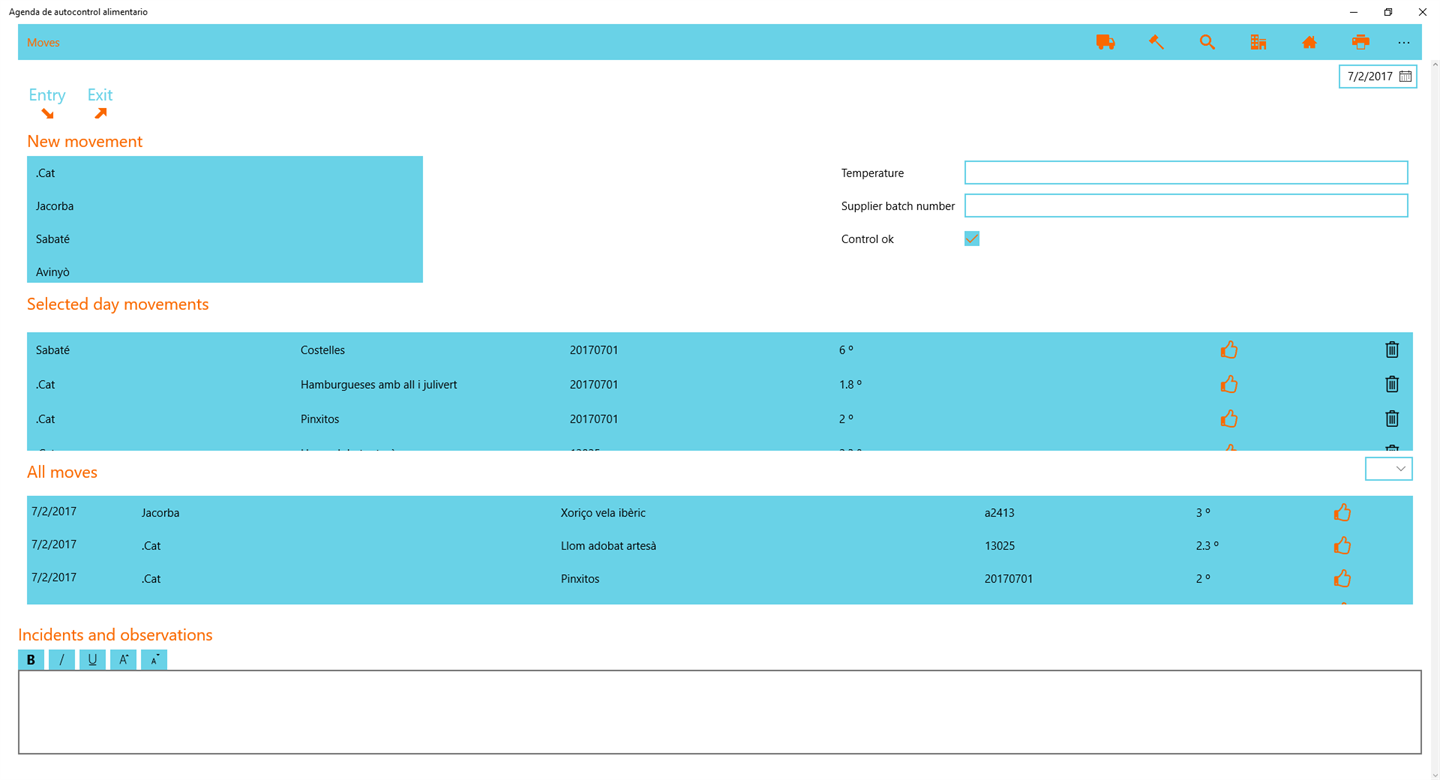
Task: Select Sabaté supplier in New movement list
Action: (225, 239)
